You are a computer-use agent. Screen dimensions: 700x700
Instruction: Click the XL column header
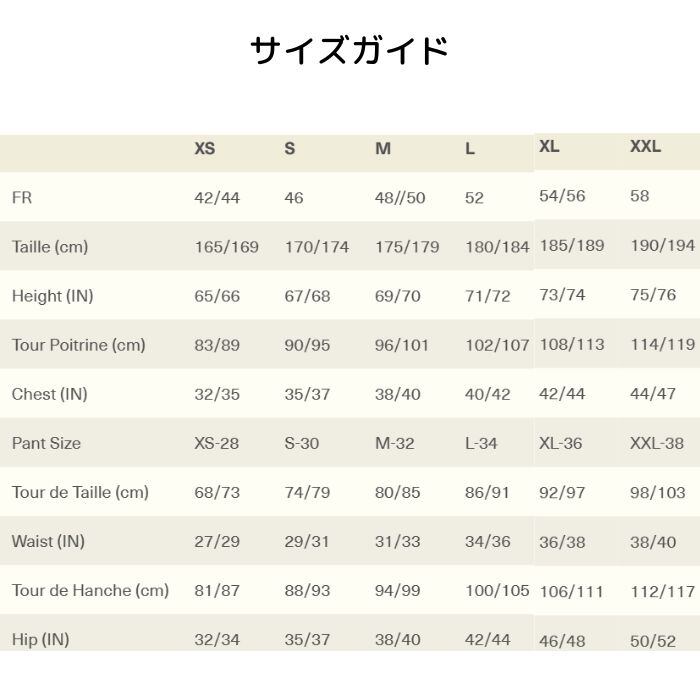pos(549,147)
